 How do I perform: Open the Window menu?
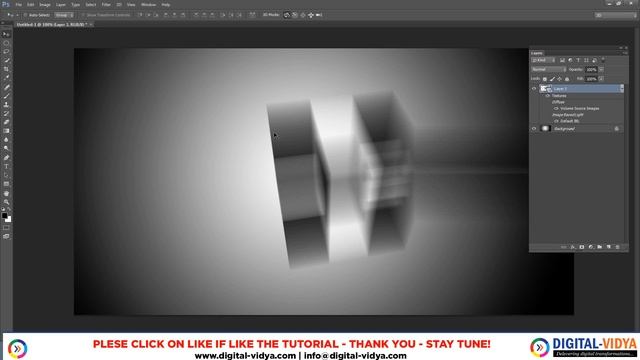pyautogui.click(x=148, y=4)
